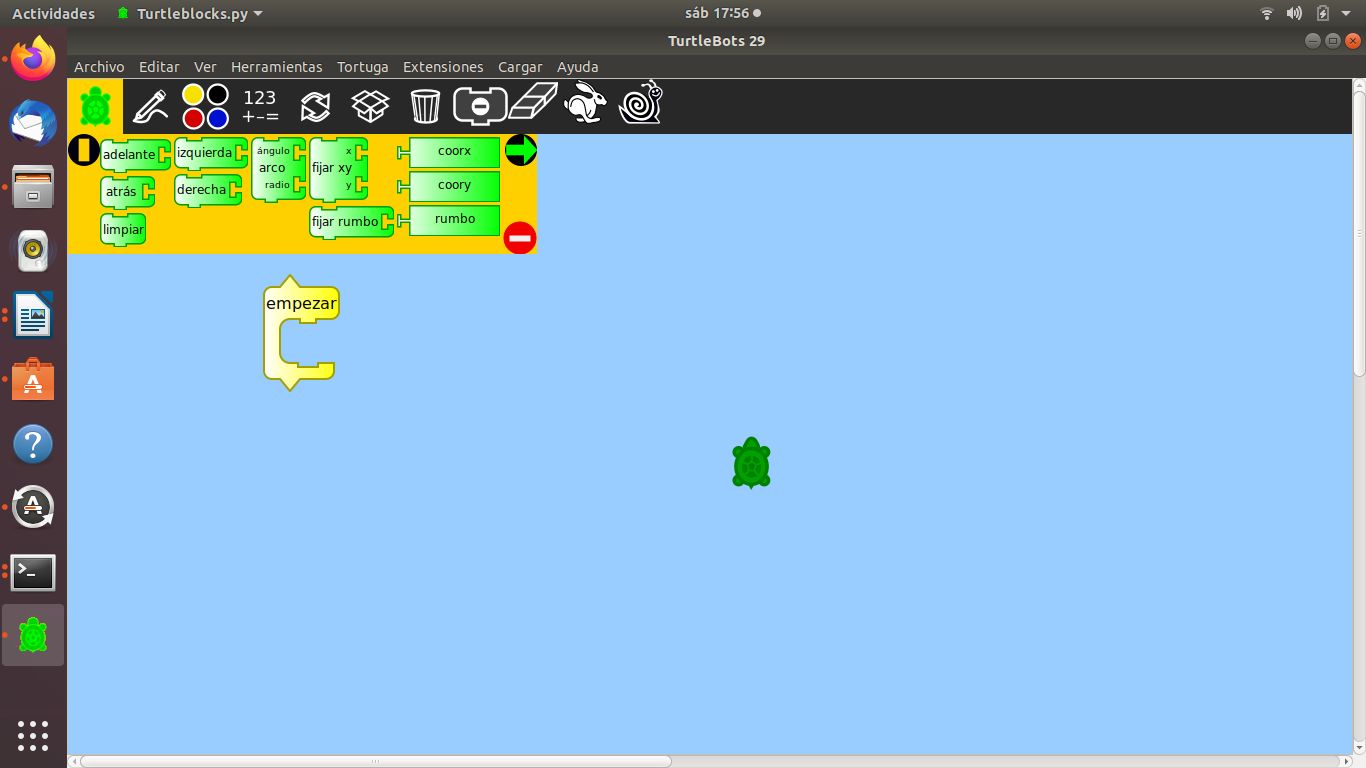The width and height of the screenshot is (1366, 768).
Task: Open the Flow palette with cycle arrows
Action: pos(315,106)
